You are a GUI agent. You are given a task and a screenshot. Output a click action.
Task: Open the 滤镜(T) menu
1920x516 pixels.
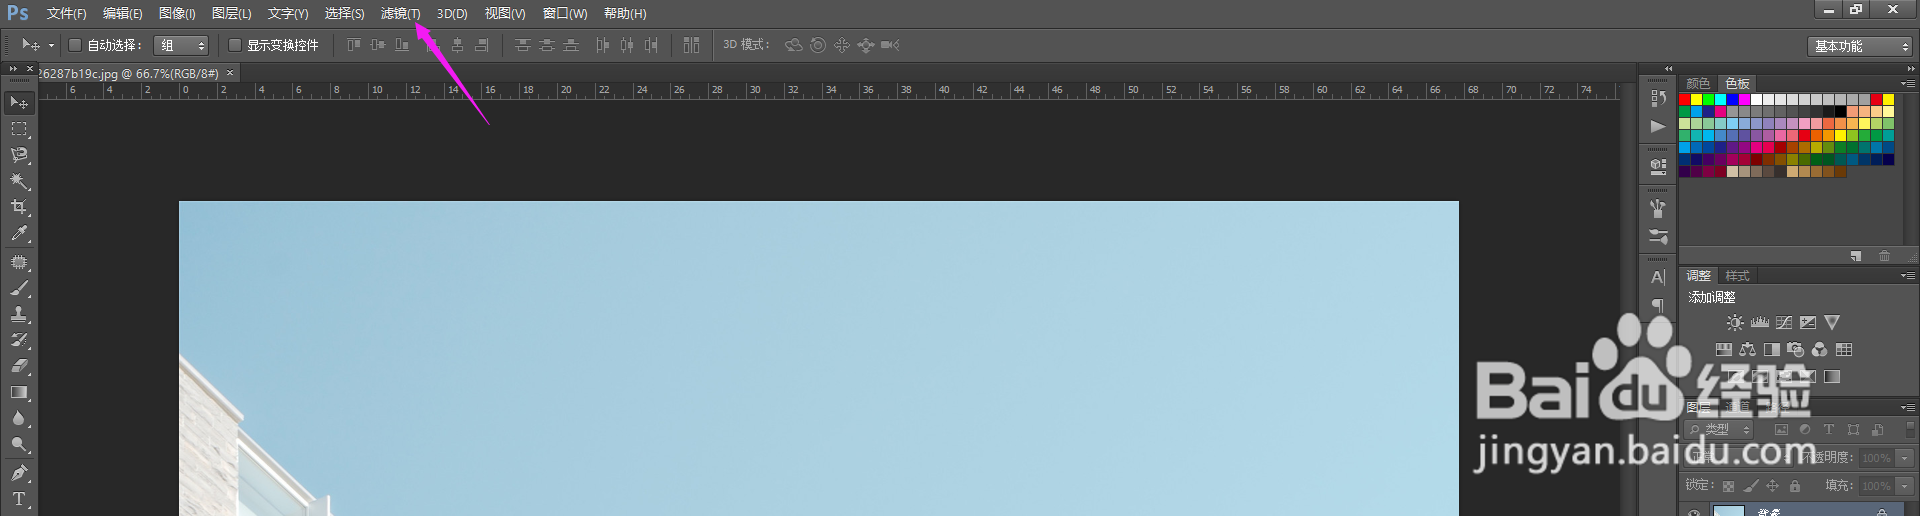pyautogui.click(x=400, y=13)
